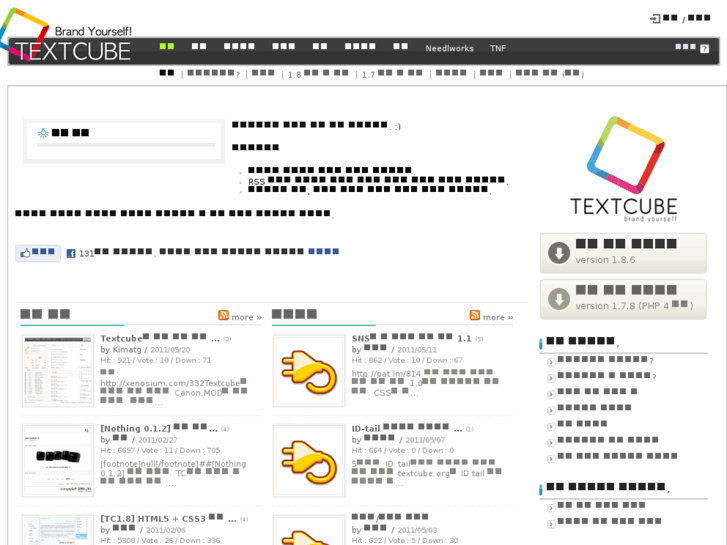Click RSS-prefixed bullet line text
This screenshot has width=727, height=545.
click(377, 181)
